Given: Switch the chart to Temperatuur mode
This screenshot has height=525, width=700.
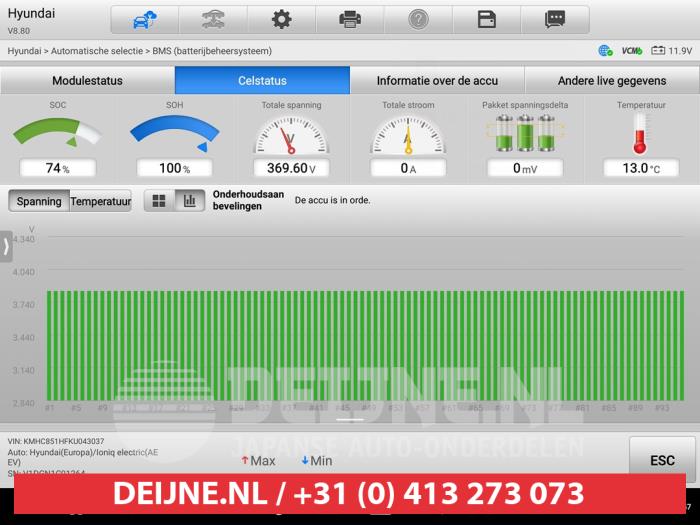Looking at the screenshot, I should click(100, 201).
